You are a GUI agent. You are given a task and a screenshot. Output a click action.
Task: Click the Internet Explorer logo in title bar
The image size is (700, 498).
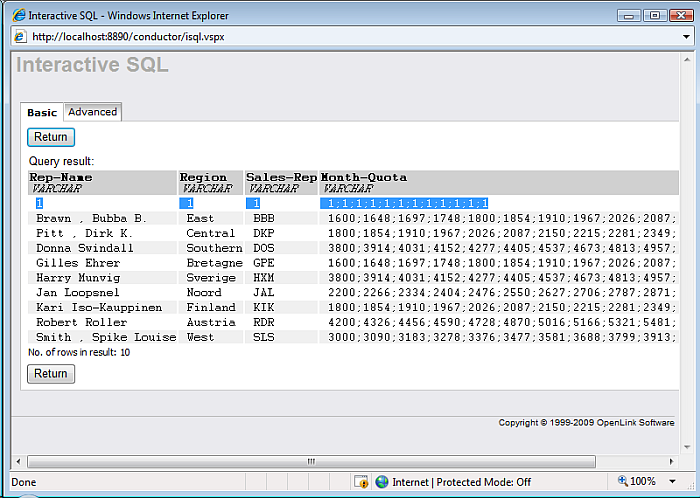18,16
